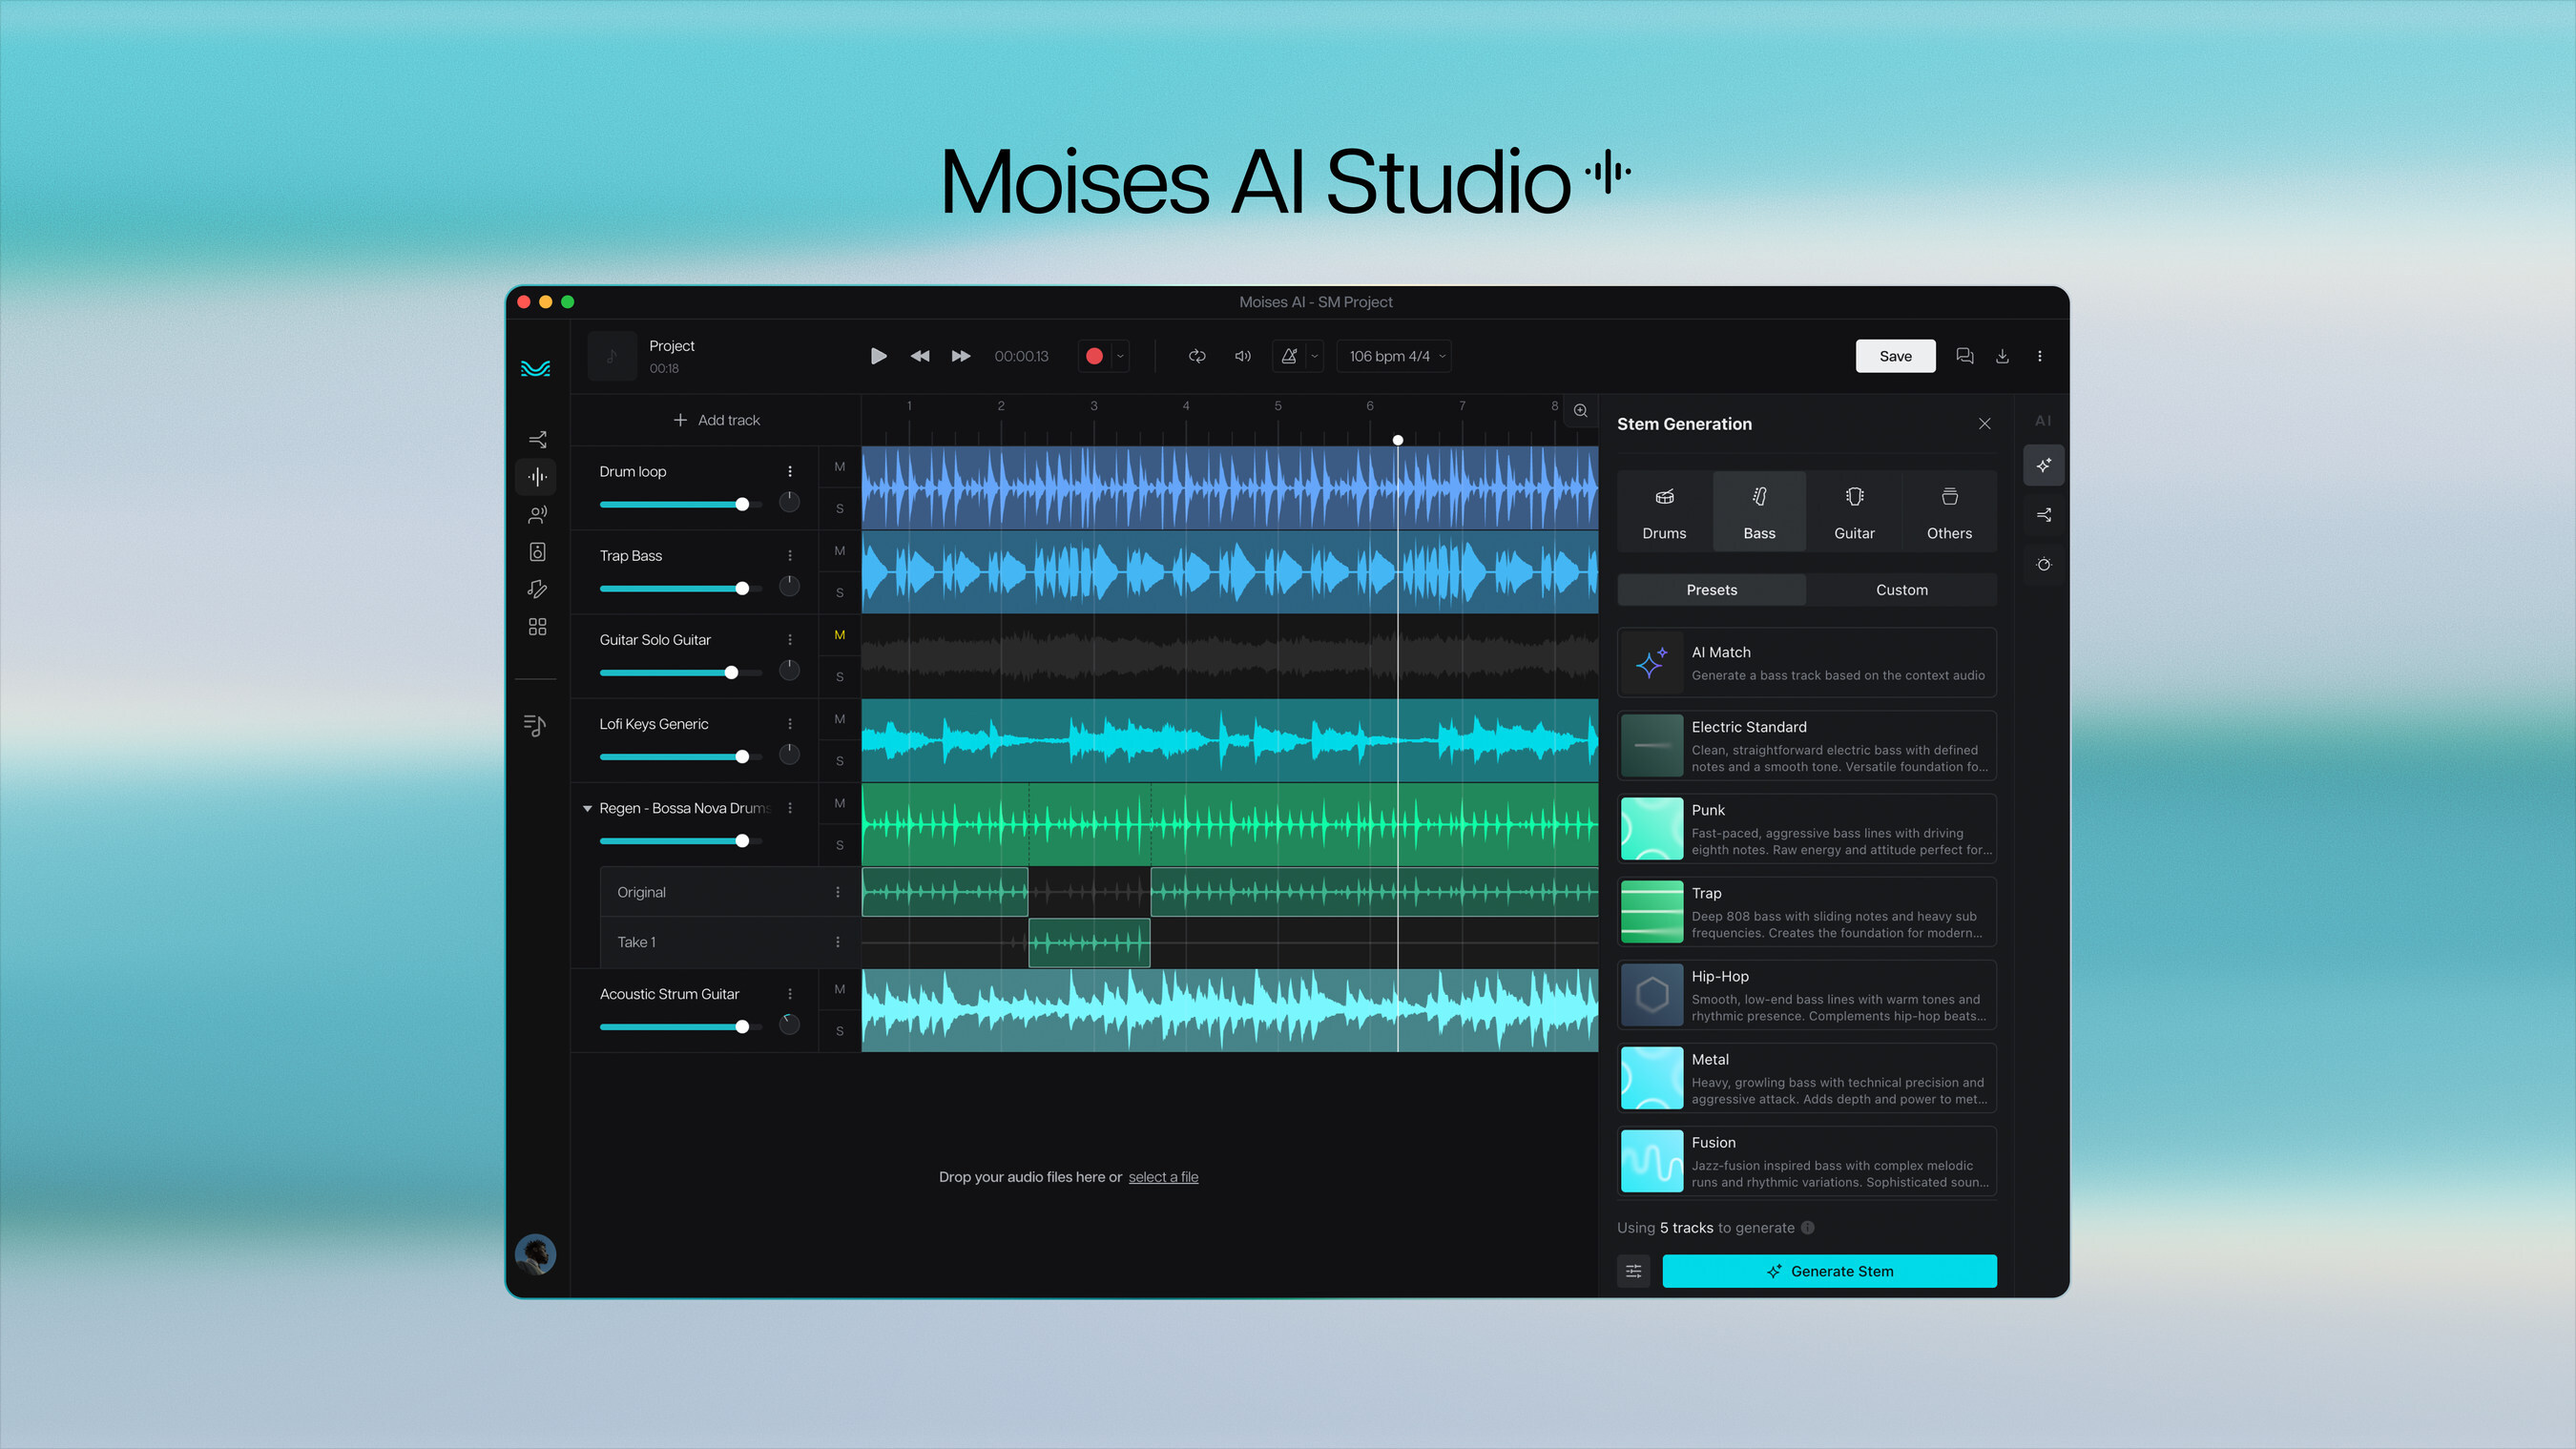Mute the Drum loop track
This screenshot has width=2576, height=1449.
(x=839, y=467)
